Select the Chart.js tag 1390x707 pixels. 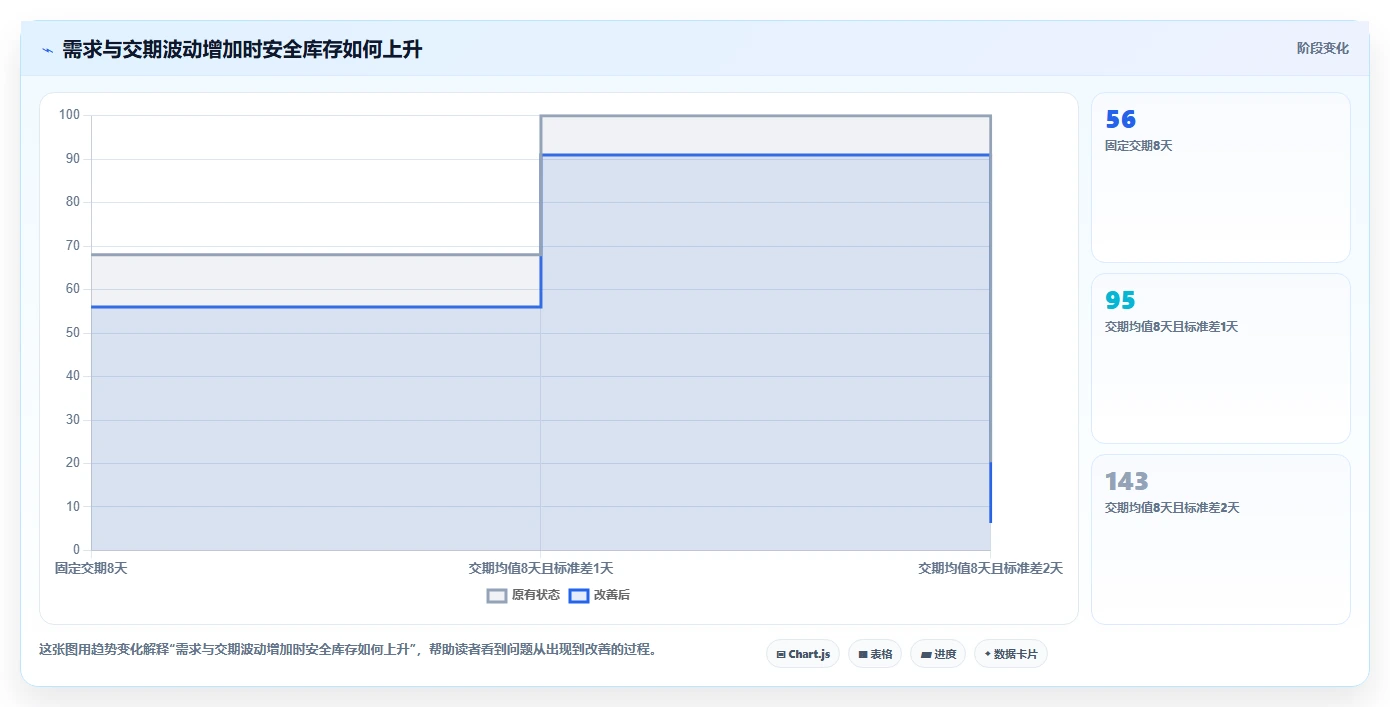click(x=803, y=654)
